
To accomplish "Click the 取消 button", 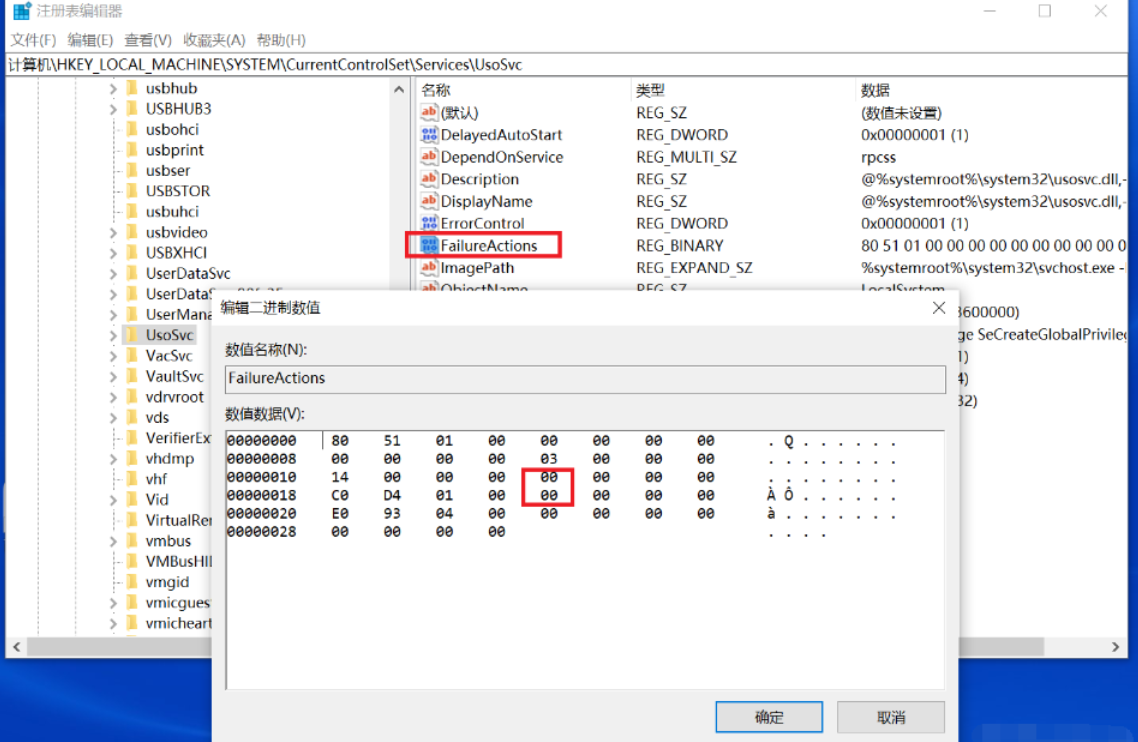I will (x=890, y=717).
